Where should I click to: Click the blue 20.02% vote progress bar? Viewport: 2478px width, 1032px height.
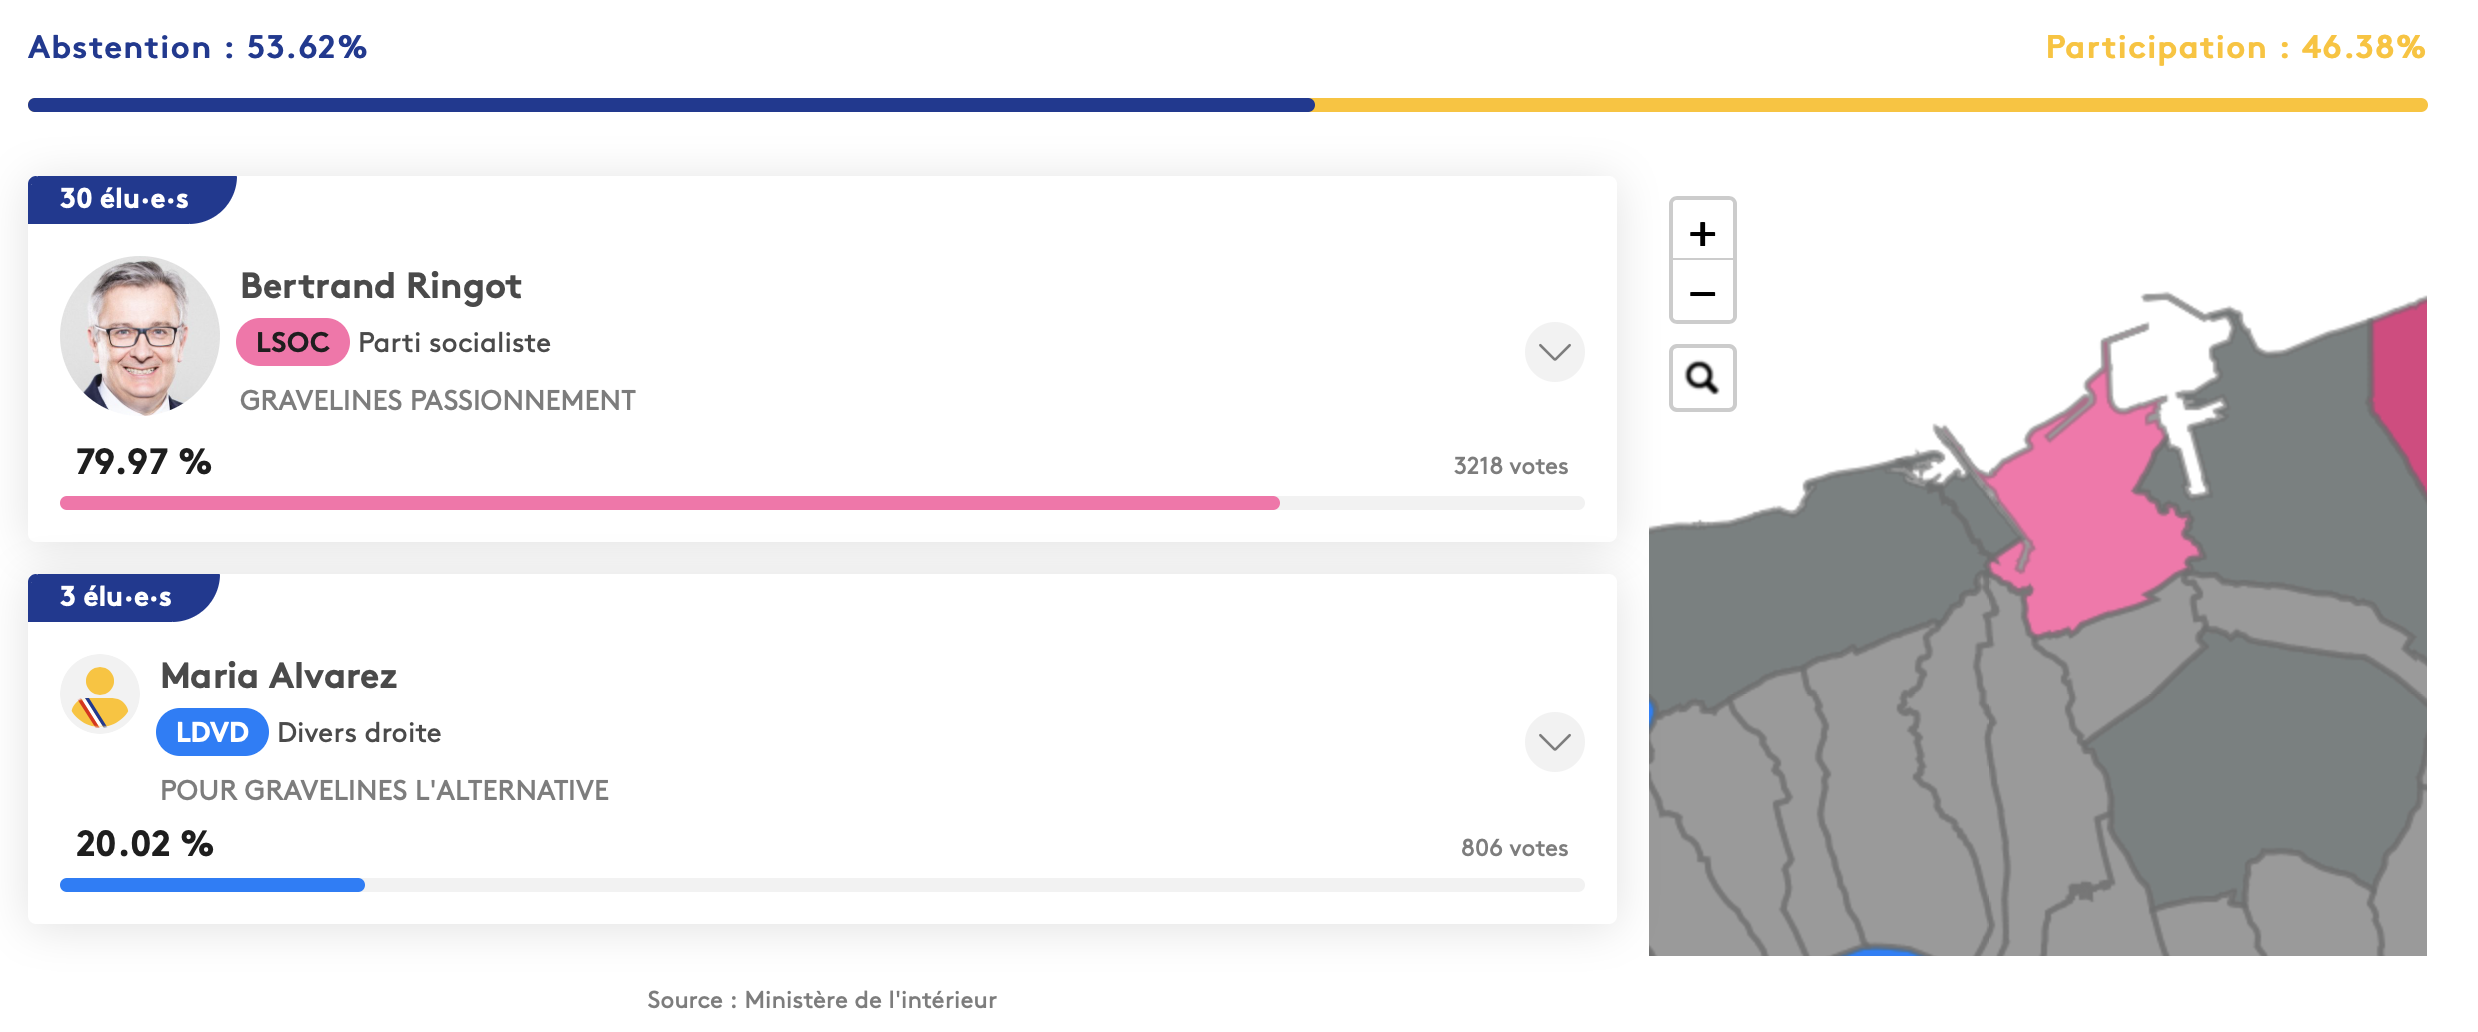(x=212, y=885)
